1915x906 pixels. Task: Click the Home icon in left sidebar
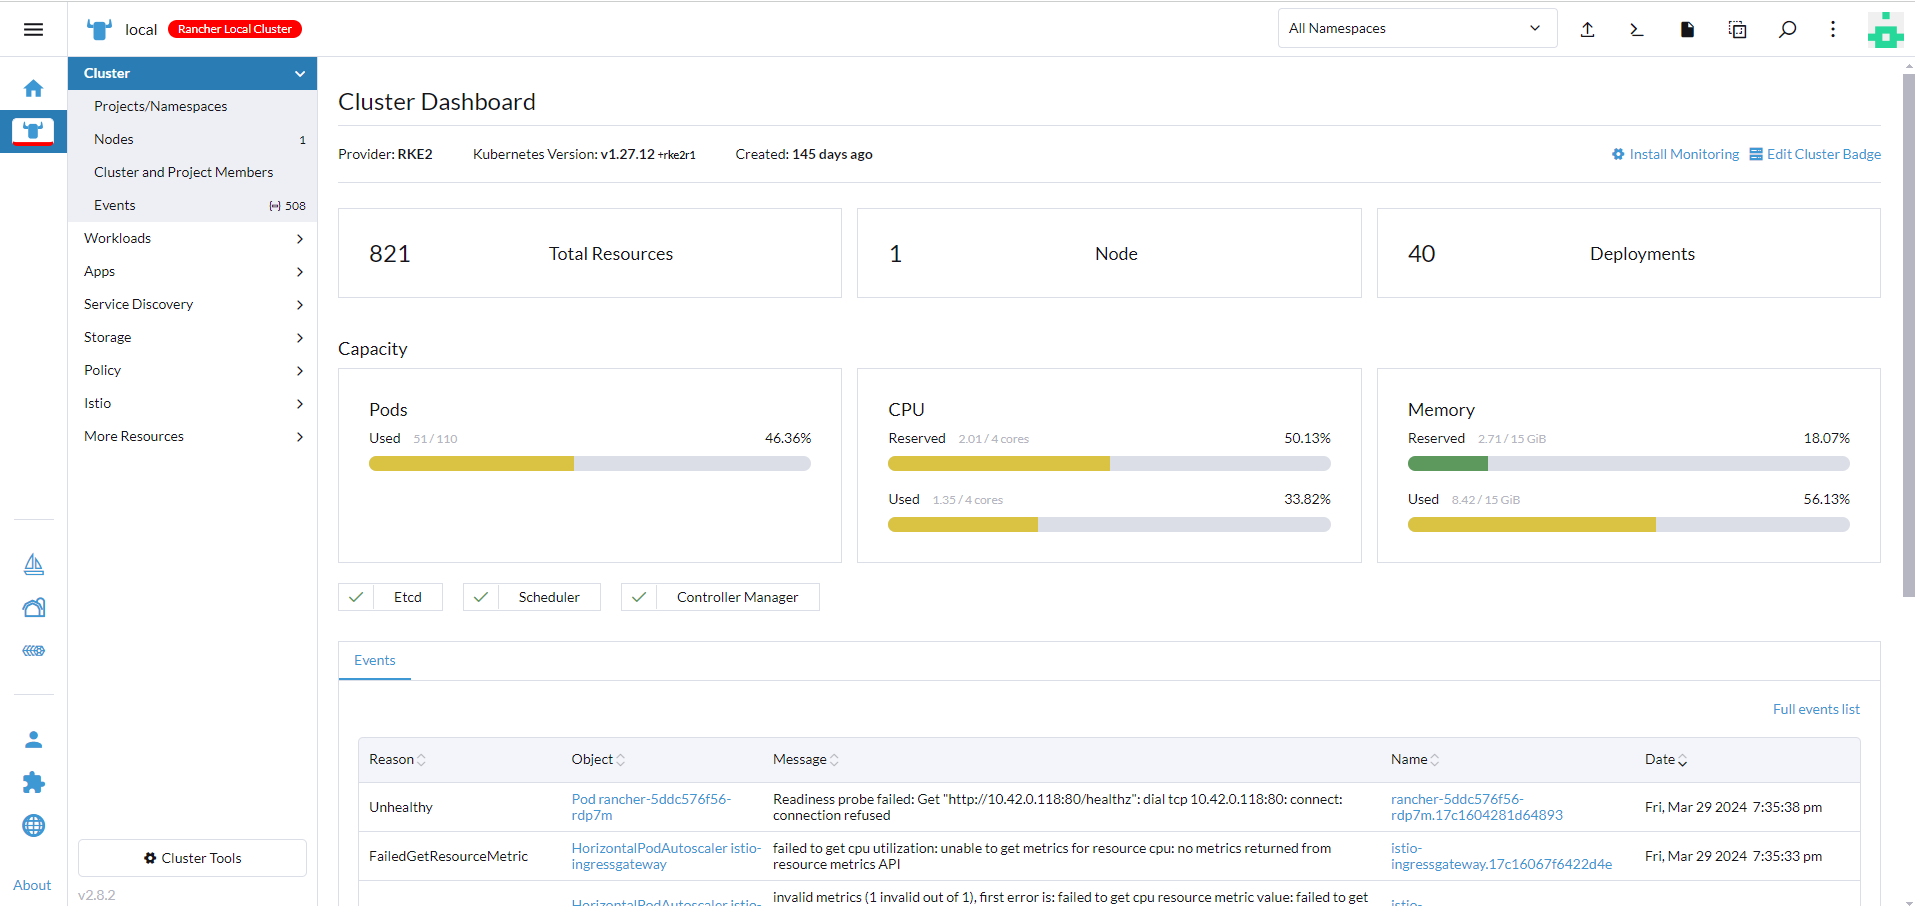click(x=33, y=88)
